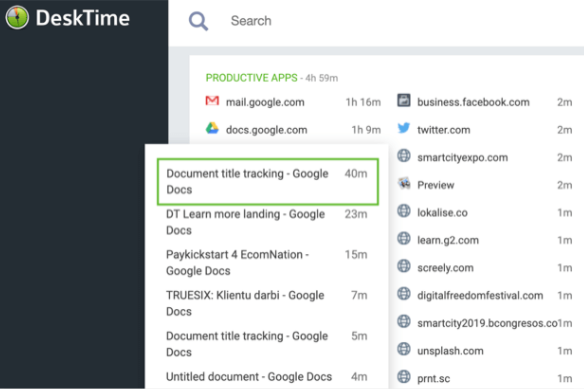
Task: Select Untitled document - Google Docs entry
Action: [x=267, y=377]
